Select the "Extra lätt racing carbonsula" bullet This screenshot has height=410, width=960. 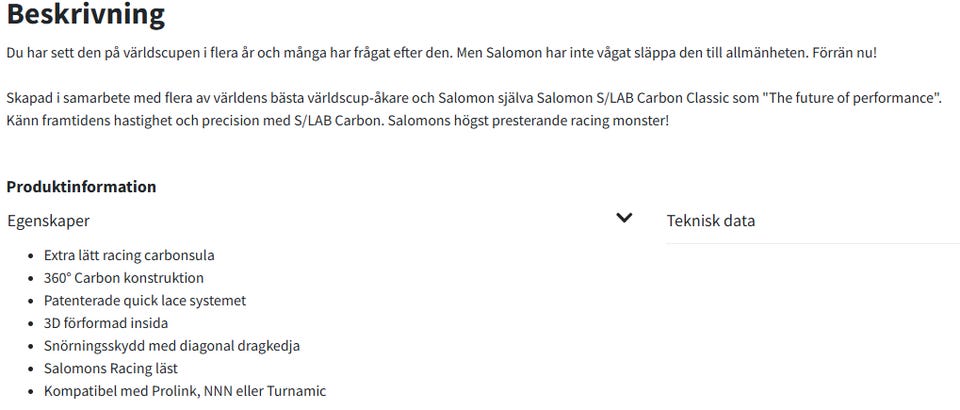tap(129, 255)
